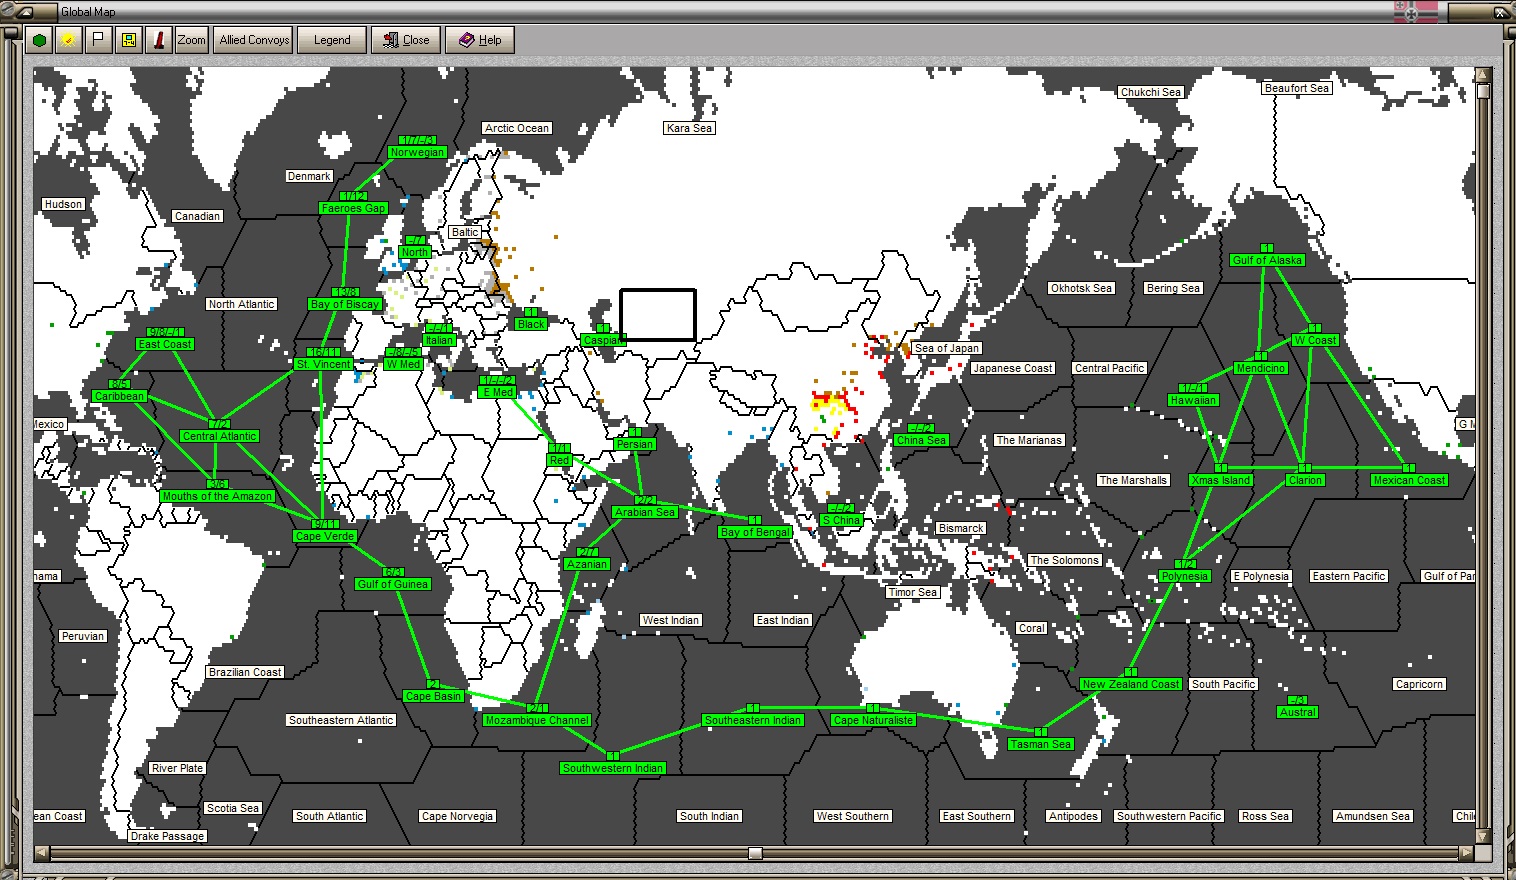Viewport: 1516px width, 880px height.
Task: Select the Hawaiian zone label
Action: (1193, 400)
